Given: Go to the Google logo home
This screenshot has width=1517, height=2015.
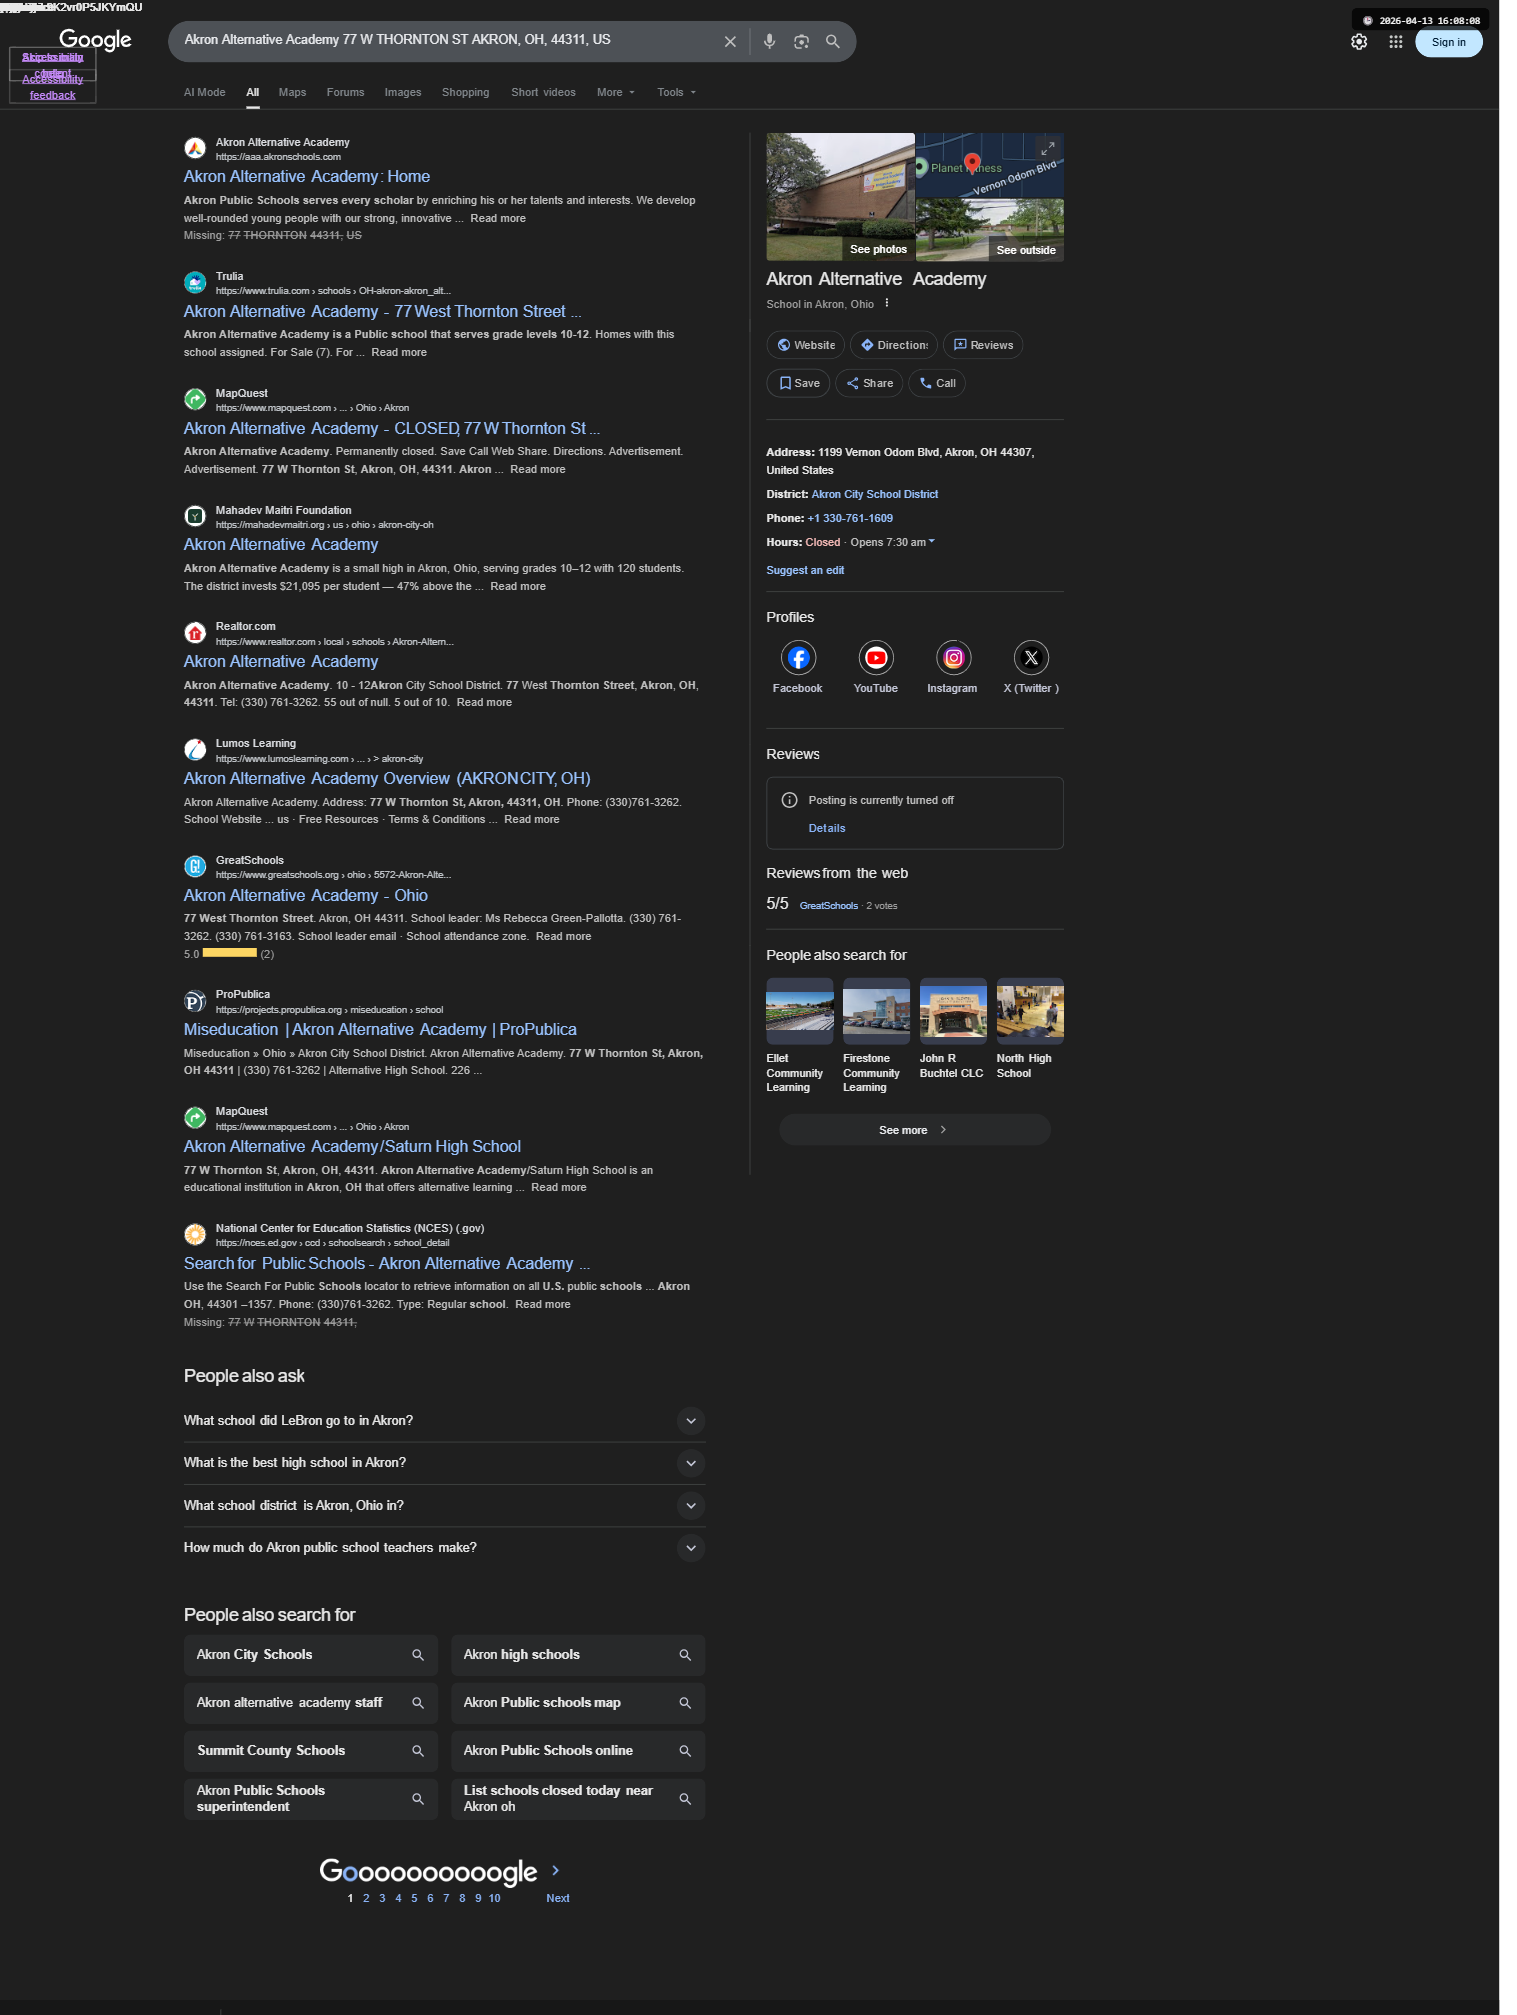Looking at the screenshot, I should (x=95, y=40).
